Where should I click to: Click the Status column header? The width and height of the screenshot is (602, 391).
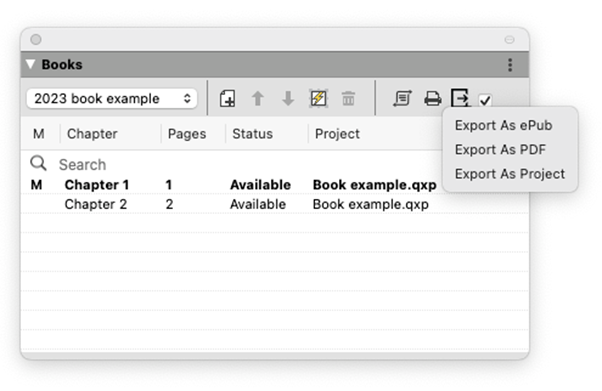coord(252,134)
